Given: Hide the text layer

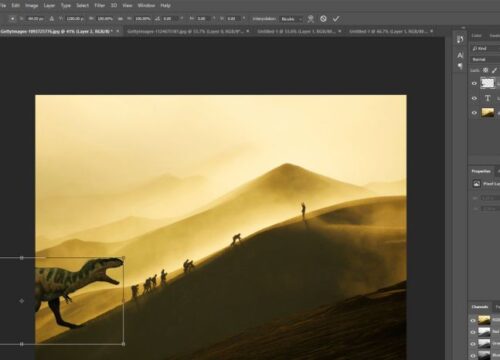Looking at the screenshot, I should (474, 98).
